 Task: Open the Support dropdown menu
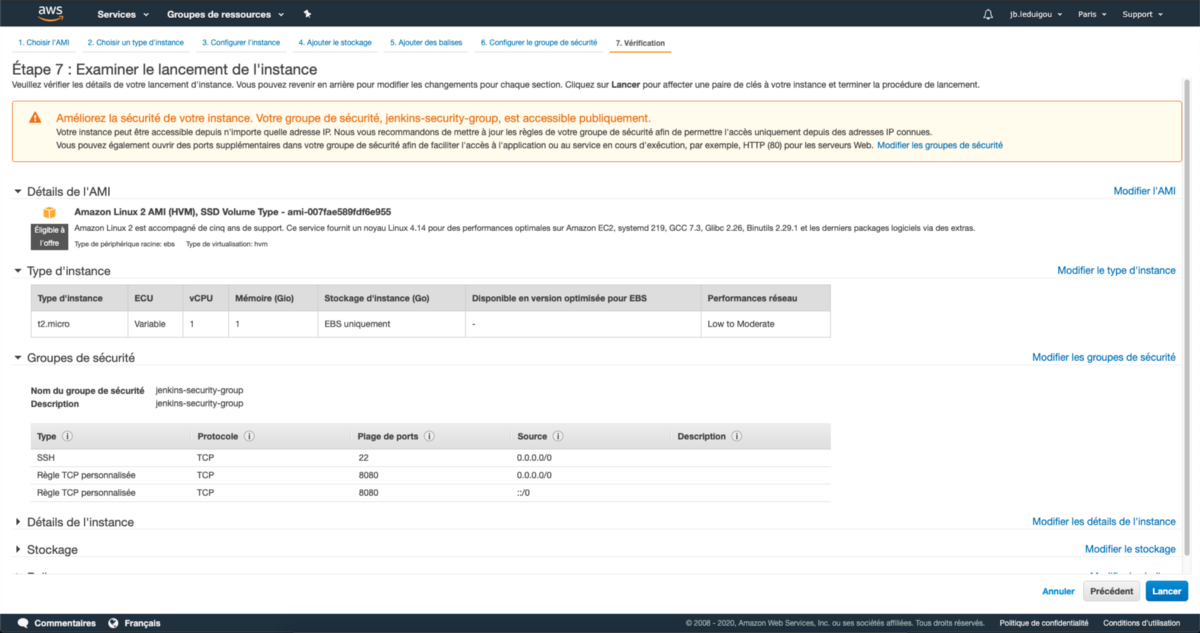coord(1142,14)
